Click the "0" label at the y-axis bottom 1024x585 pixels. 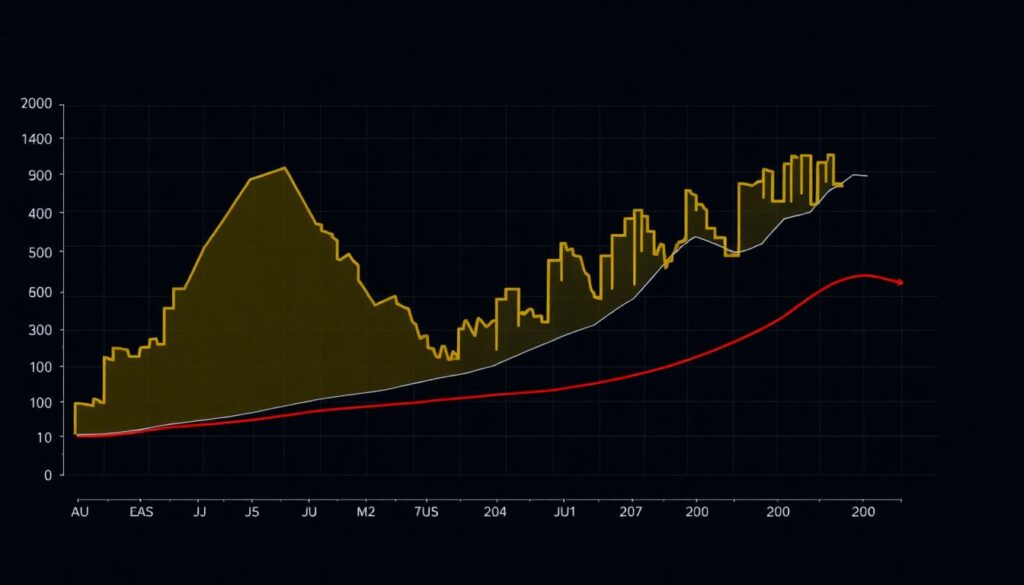point(47,476)
